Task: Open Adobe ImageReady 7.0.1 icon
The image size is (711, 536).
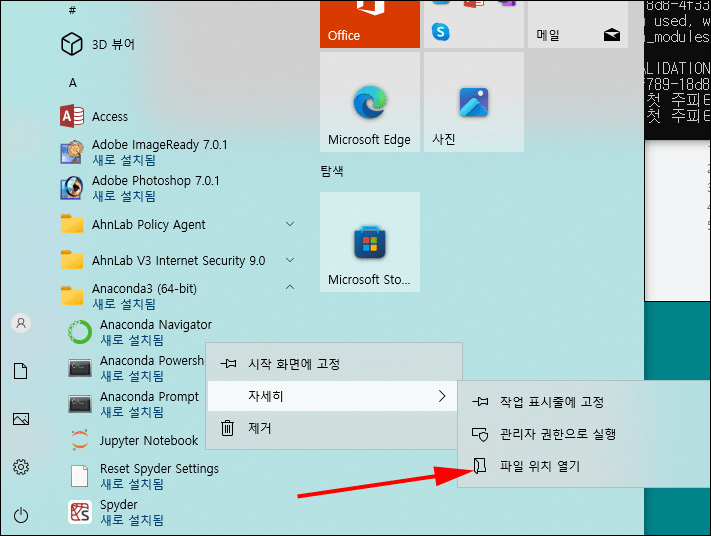Action: click(x=72, y=152)
